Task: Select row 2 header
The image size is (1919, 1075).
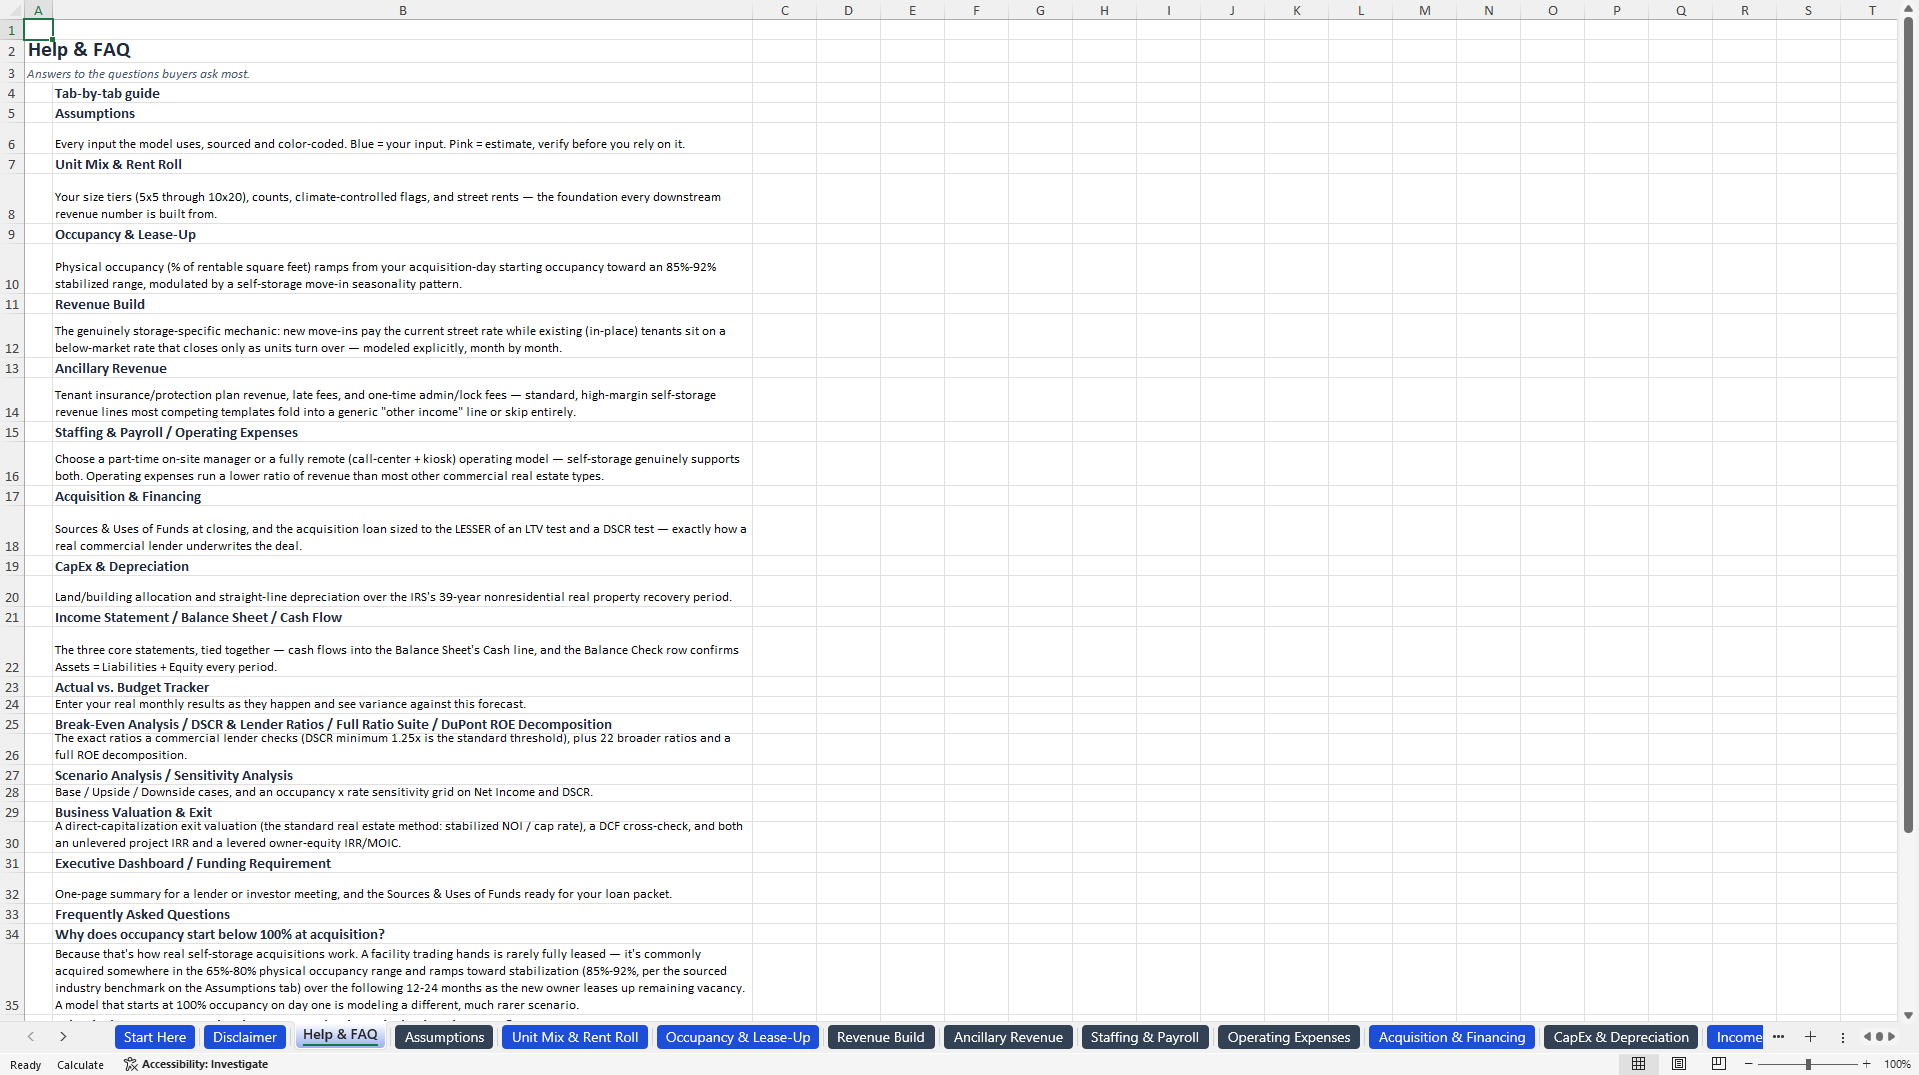Action: [12, 51]
